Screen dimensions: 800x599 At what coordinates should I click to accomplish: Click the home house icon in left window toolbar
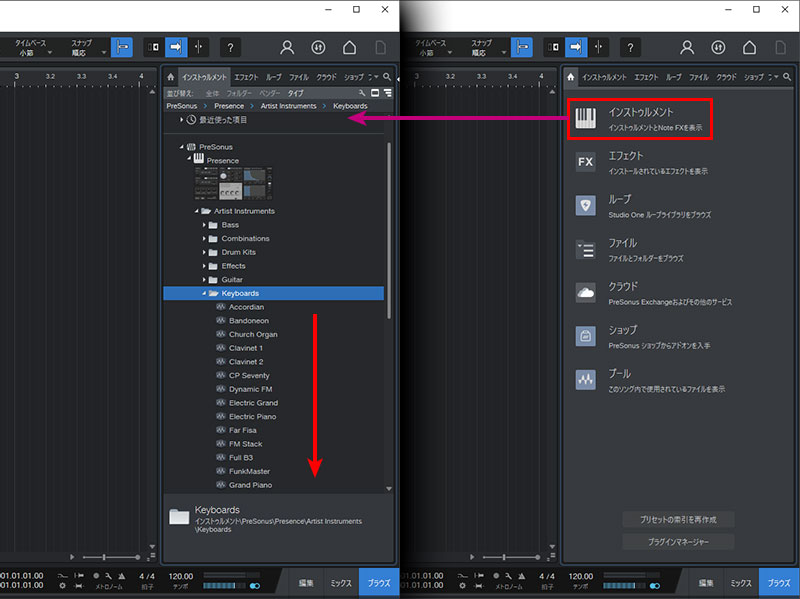click(x=349, y=47)
